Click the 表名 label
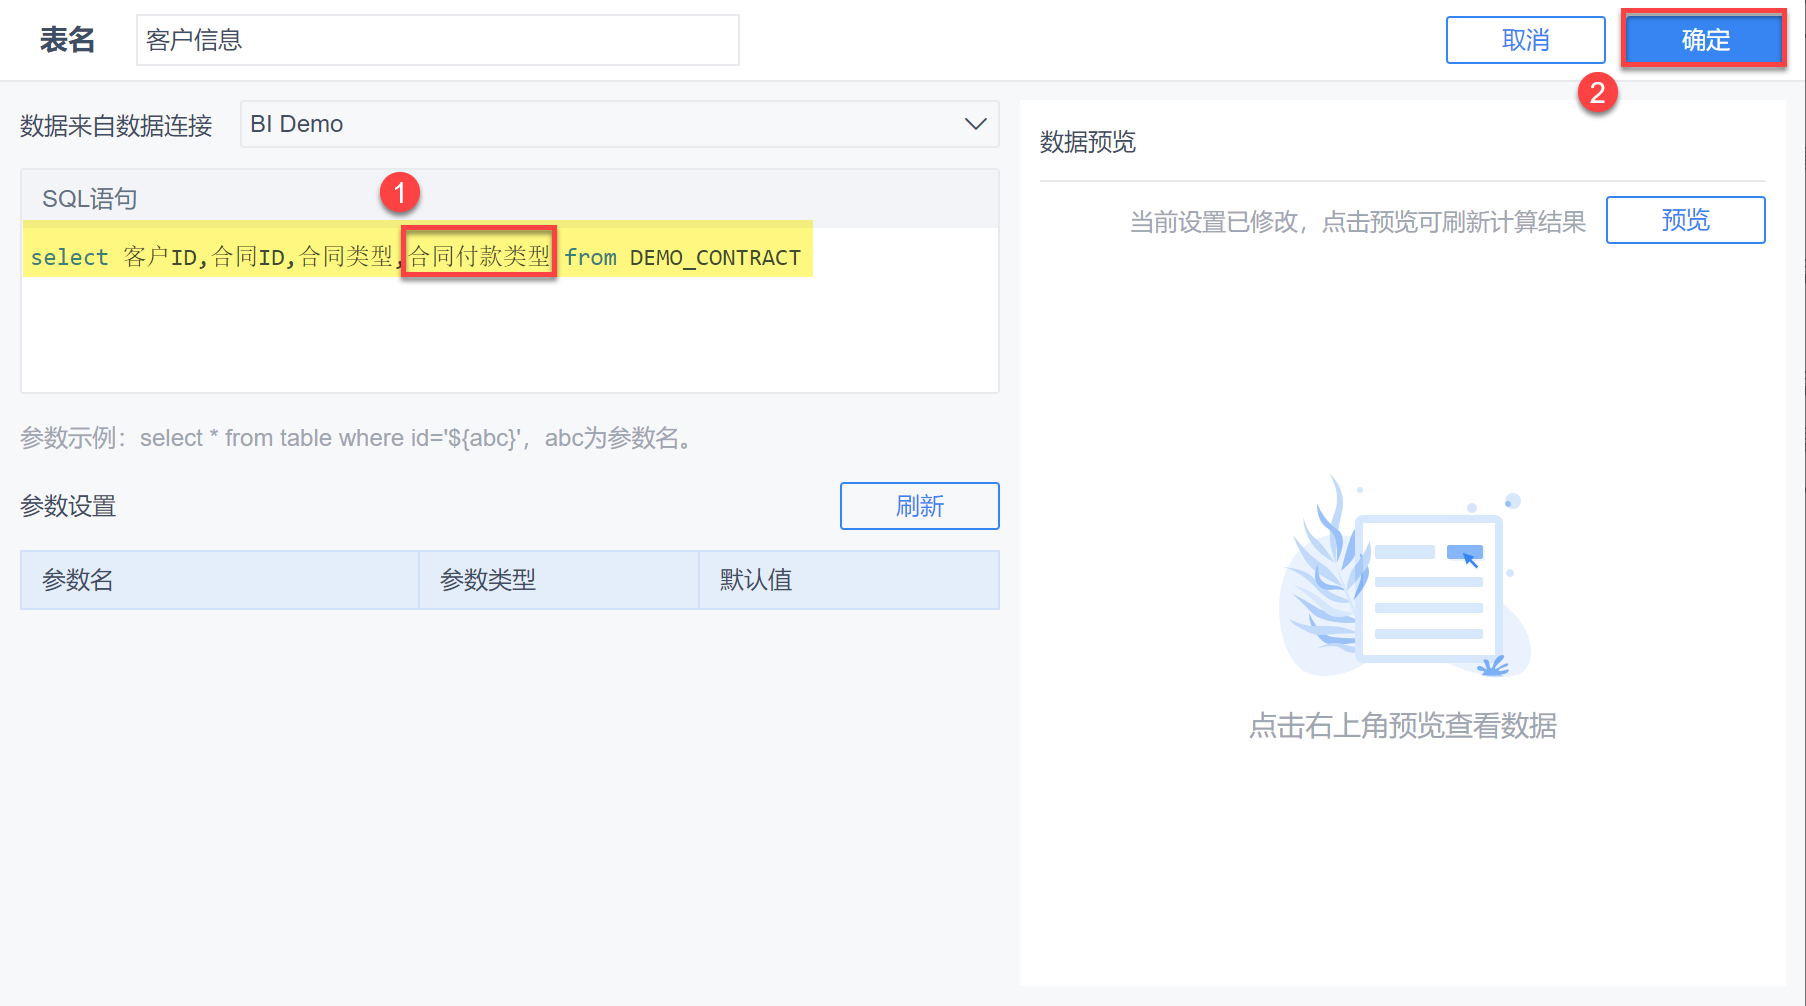1806x1006 pixels. point(67,40)
